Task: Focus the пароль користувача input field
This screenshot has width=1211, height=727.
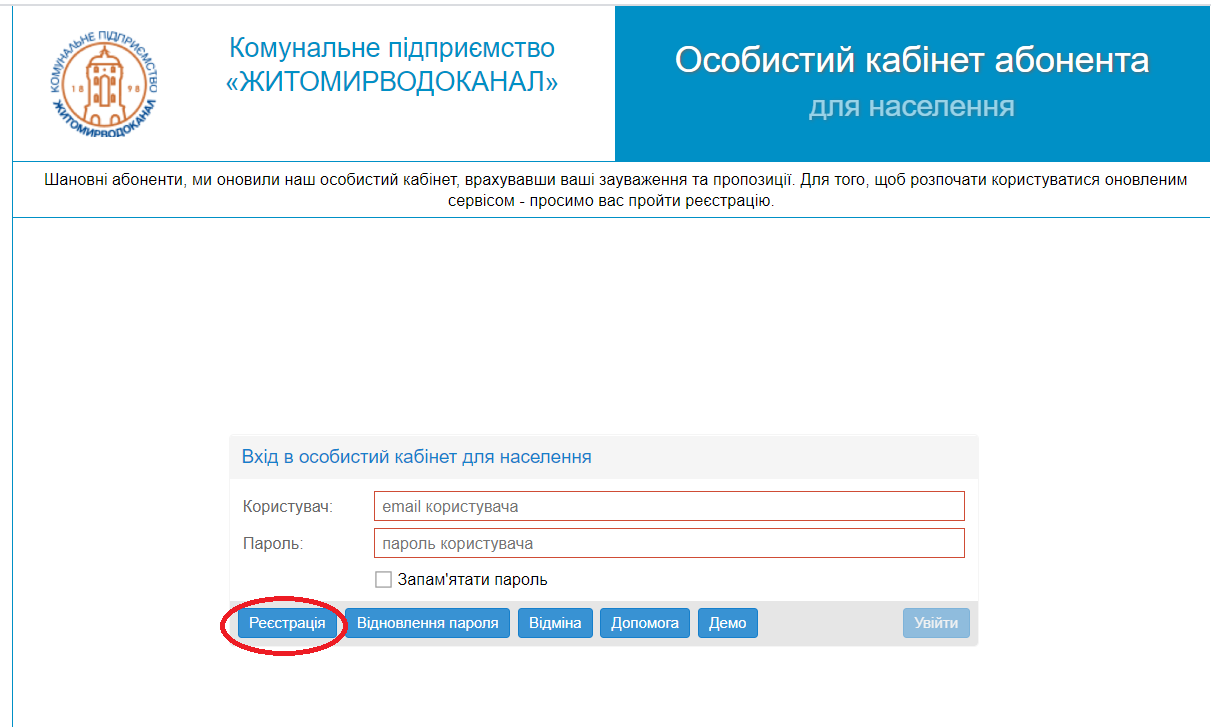Action: 669,544
